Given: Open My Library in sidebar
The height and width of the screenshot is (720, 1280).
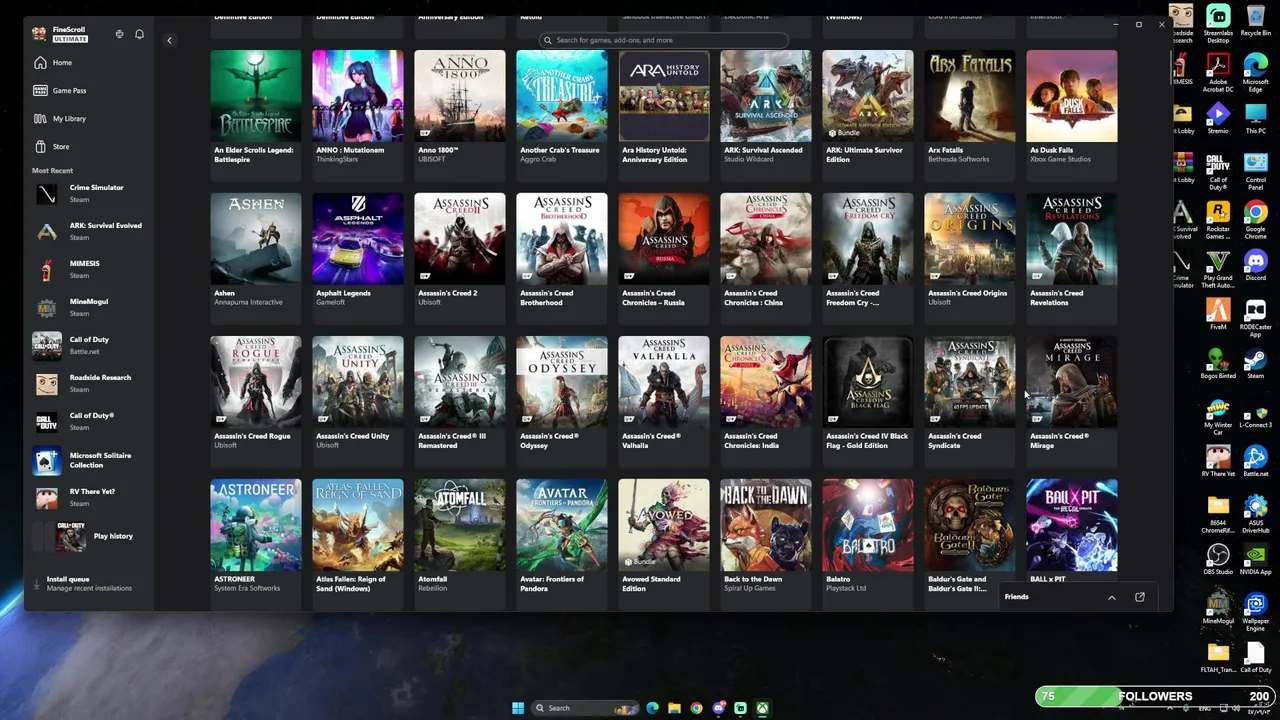Looking at the screenshot, I should point(69,119).
